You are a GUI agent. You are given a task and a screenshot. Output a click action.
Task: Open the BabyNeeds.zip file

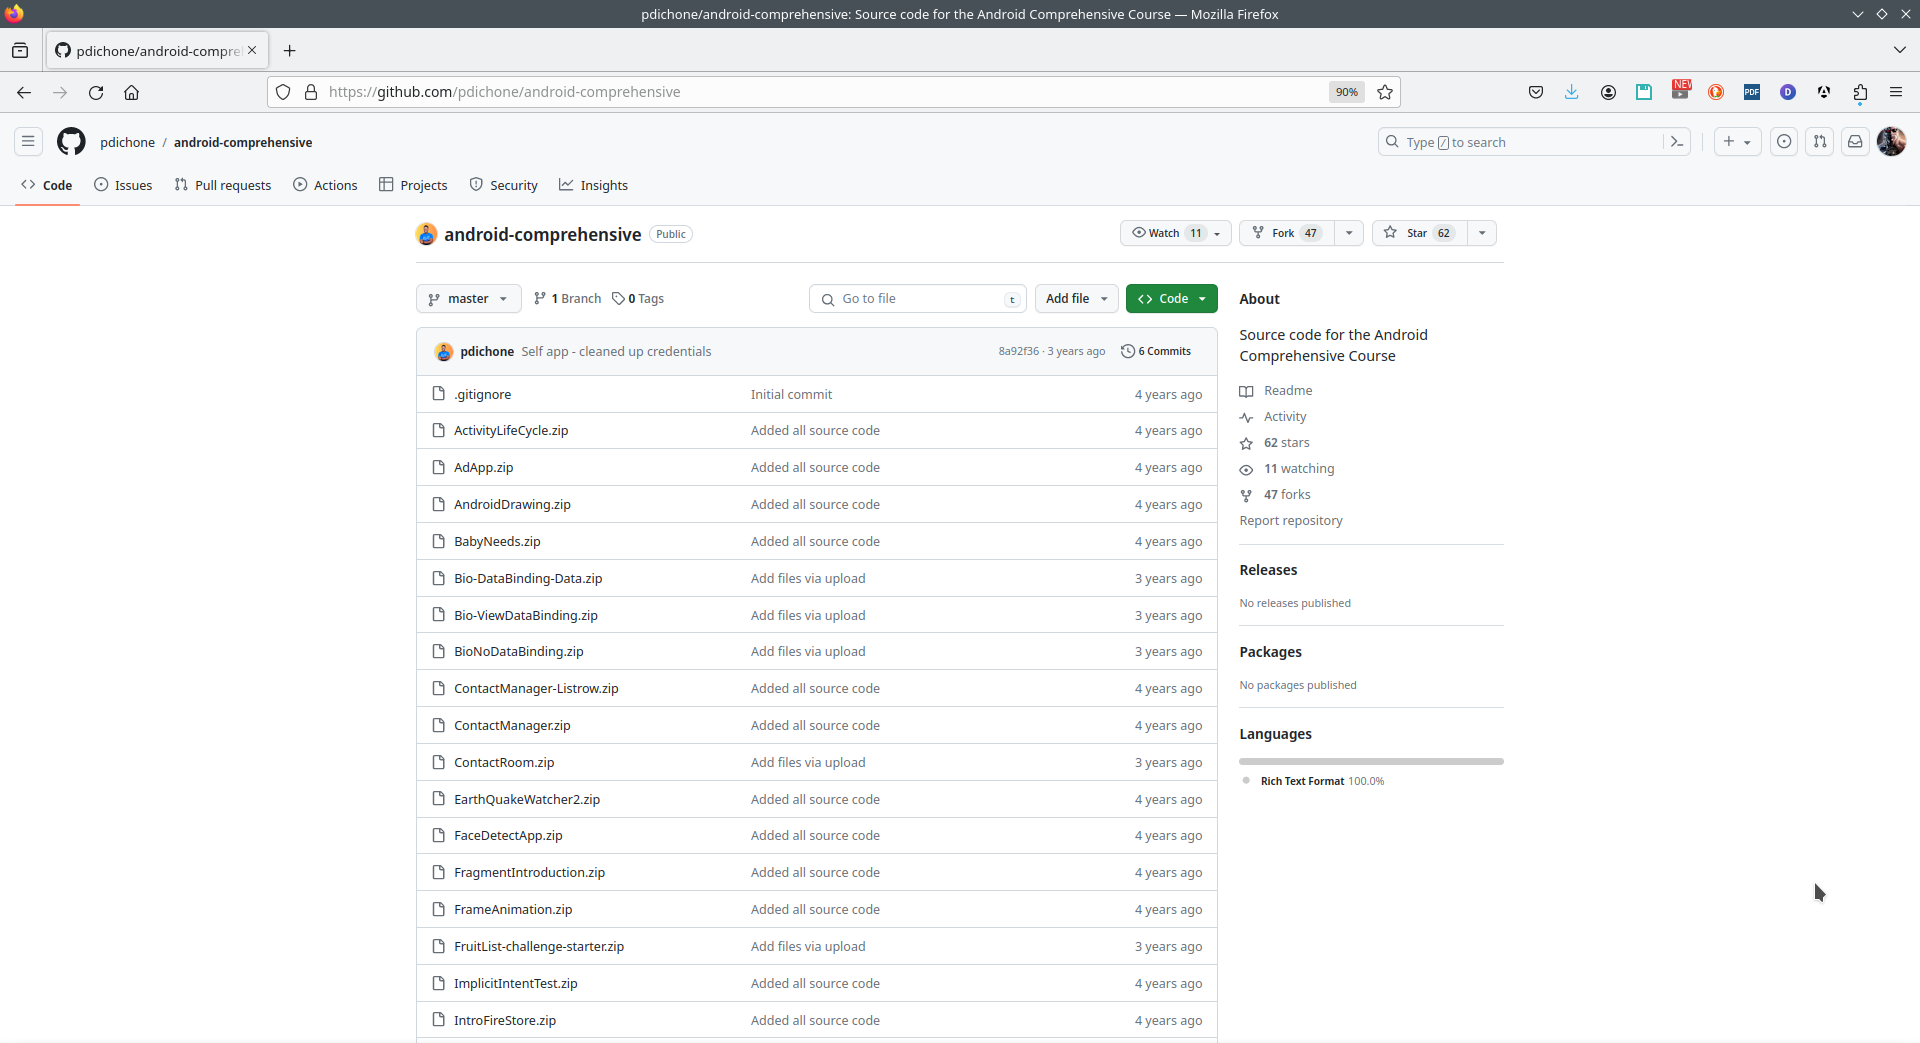coord(497,542)
